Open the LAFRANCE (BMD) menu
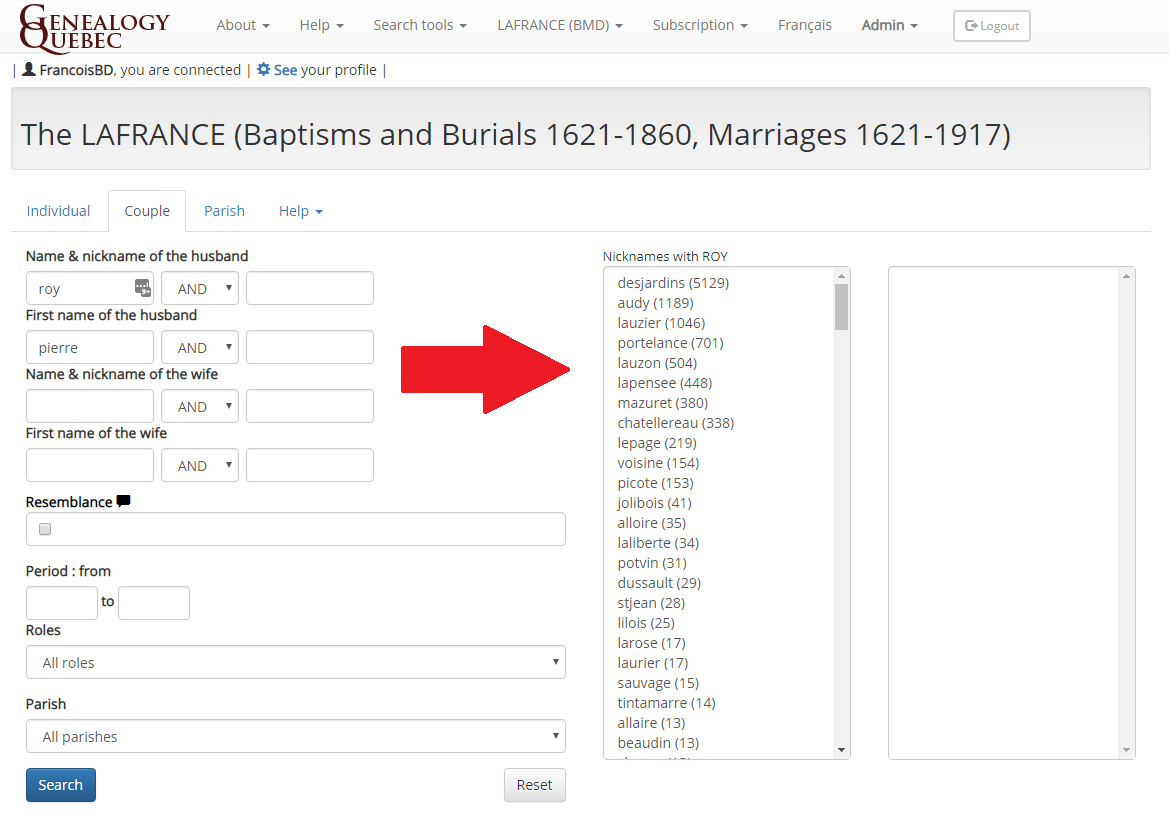This screenshot has height=817, width=1169. [560, 25]
